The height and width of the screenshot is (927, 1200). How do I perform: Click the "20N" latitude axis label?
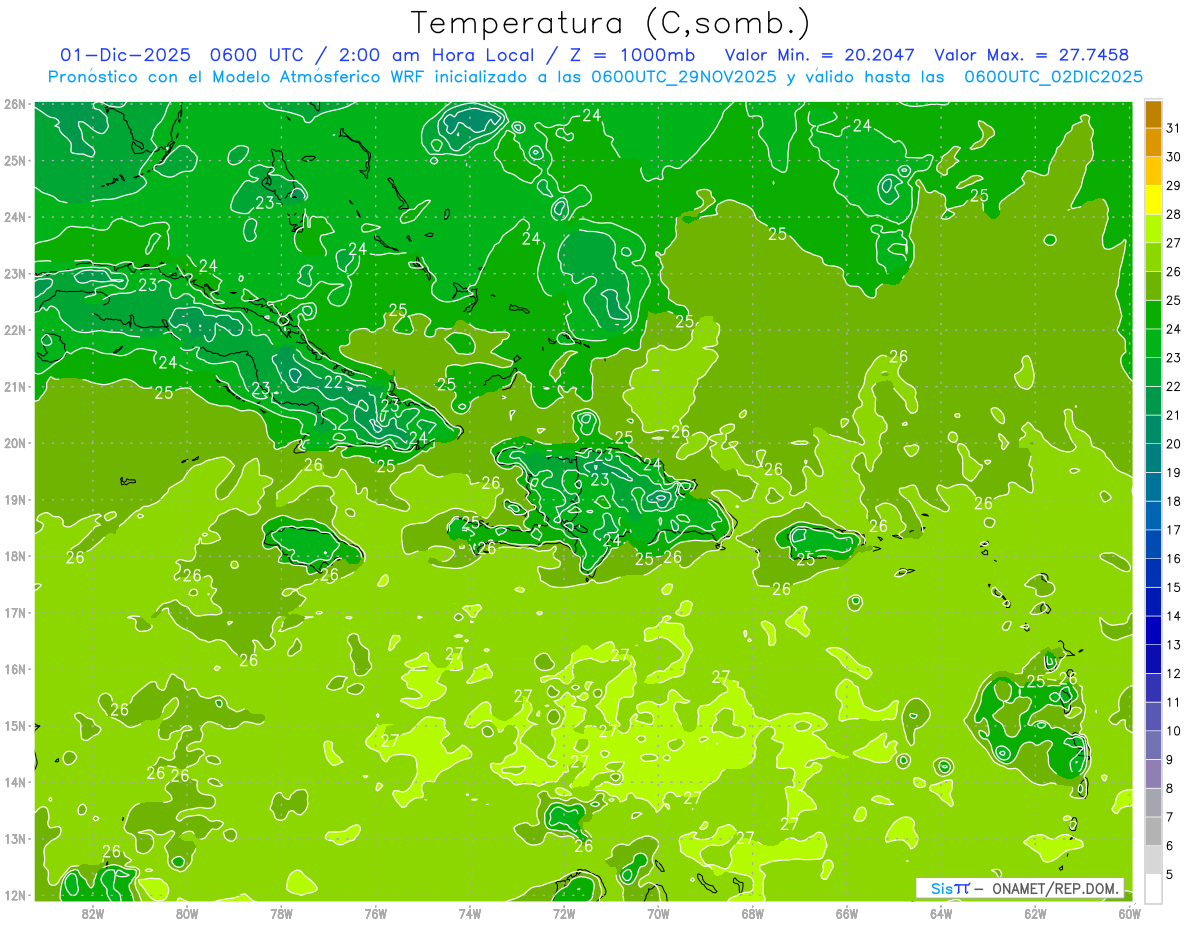15,443
